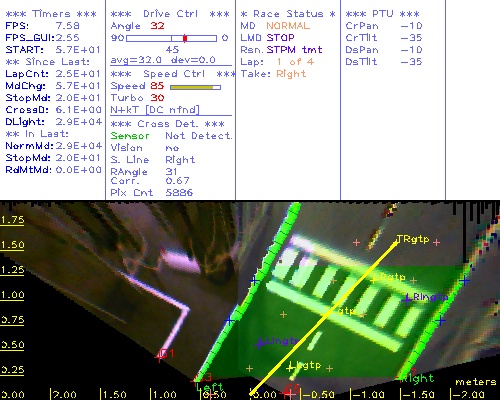Click the yellow Speed progress bar
This screenshot has width=500, height=400.
coord(195,87)
